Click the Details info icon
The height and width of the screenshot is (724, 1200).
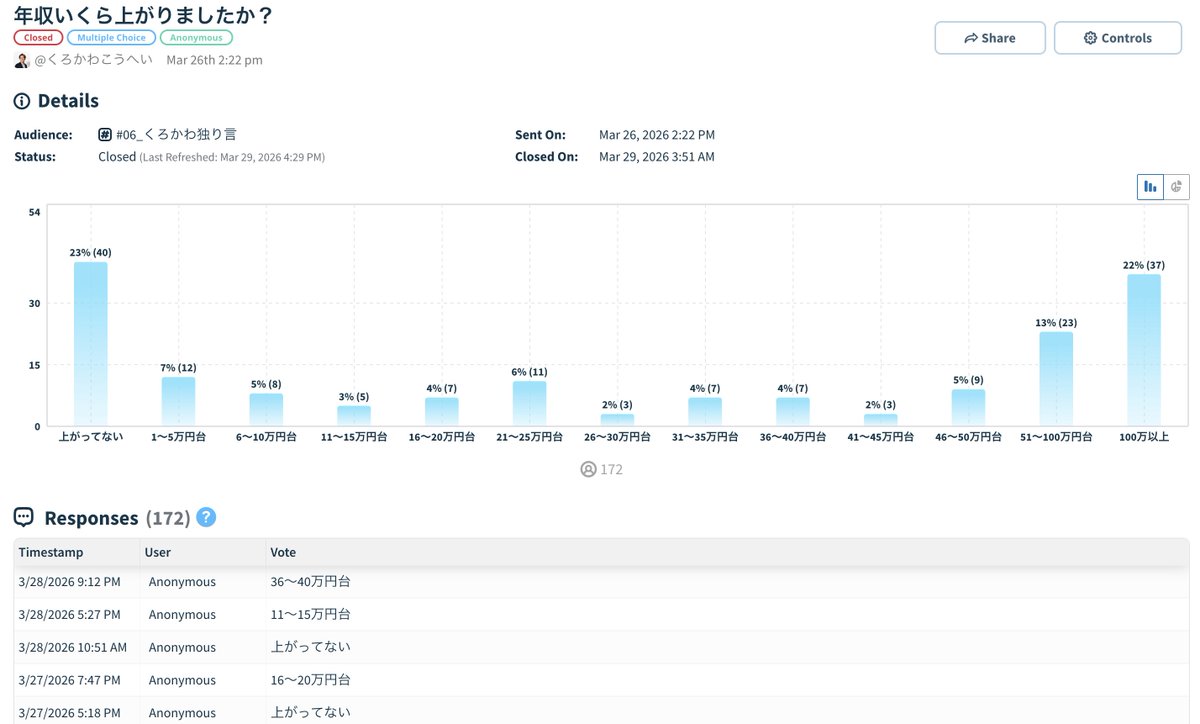[22, 101]
